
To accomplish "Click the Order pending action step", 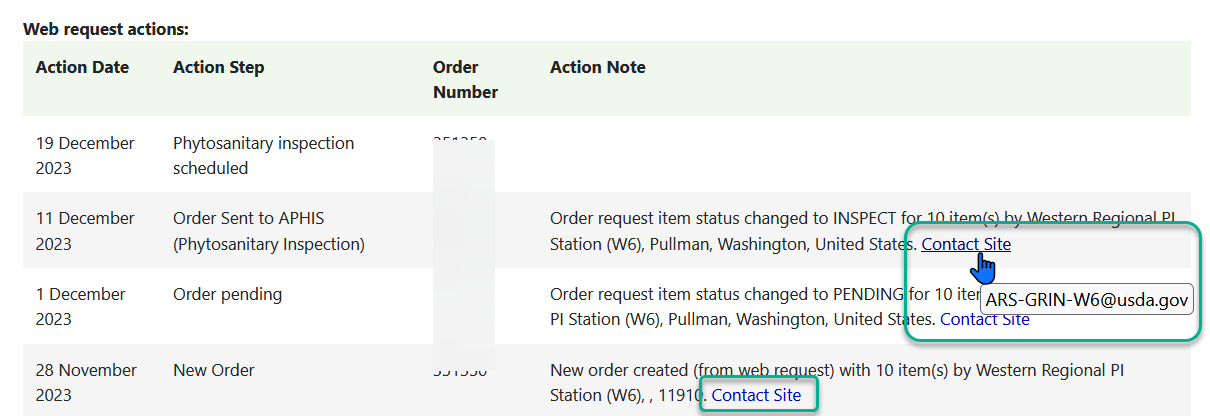I will point(228,295).
